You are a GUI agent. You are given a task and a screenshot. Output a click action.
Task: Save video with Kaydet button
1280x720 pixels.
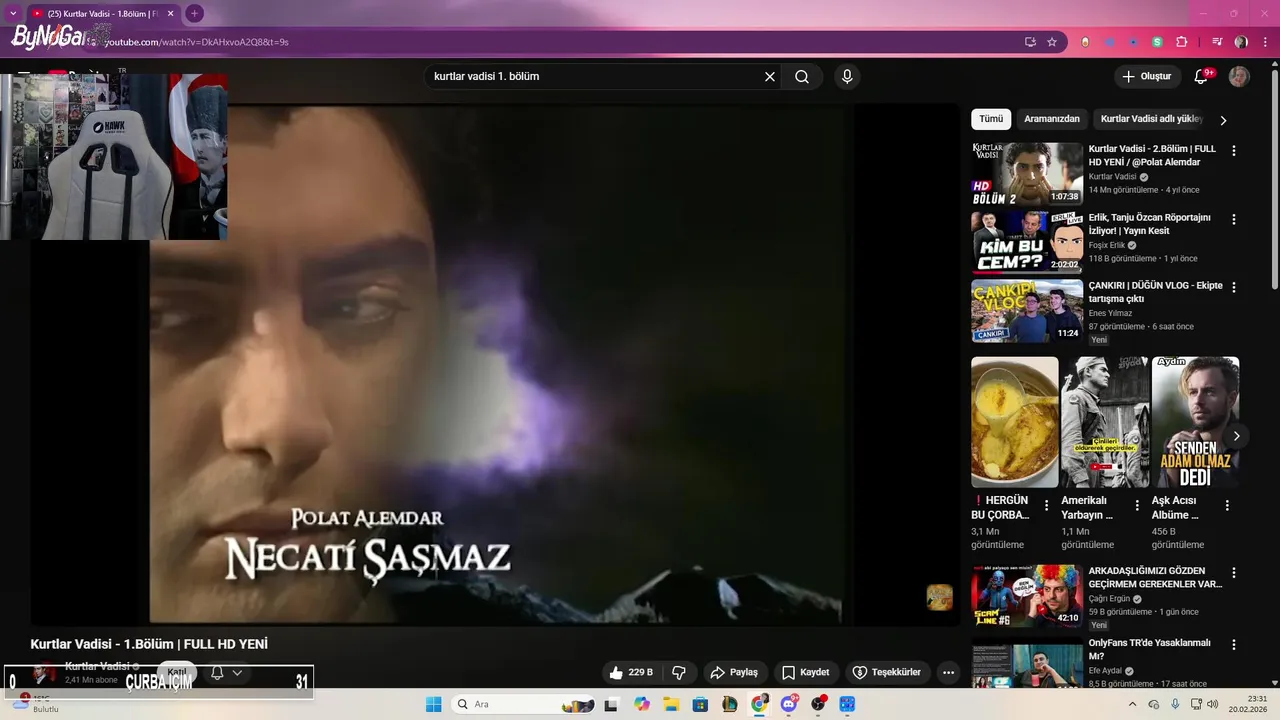point(805,673)
